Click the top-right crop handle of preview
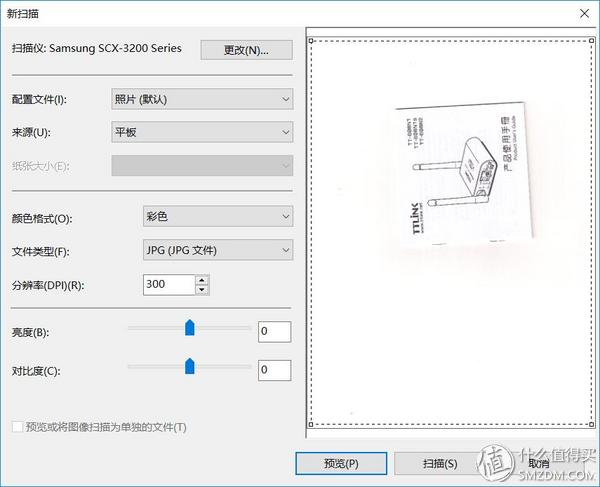 [x=592, y=40]
